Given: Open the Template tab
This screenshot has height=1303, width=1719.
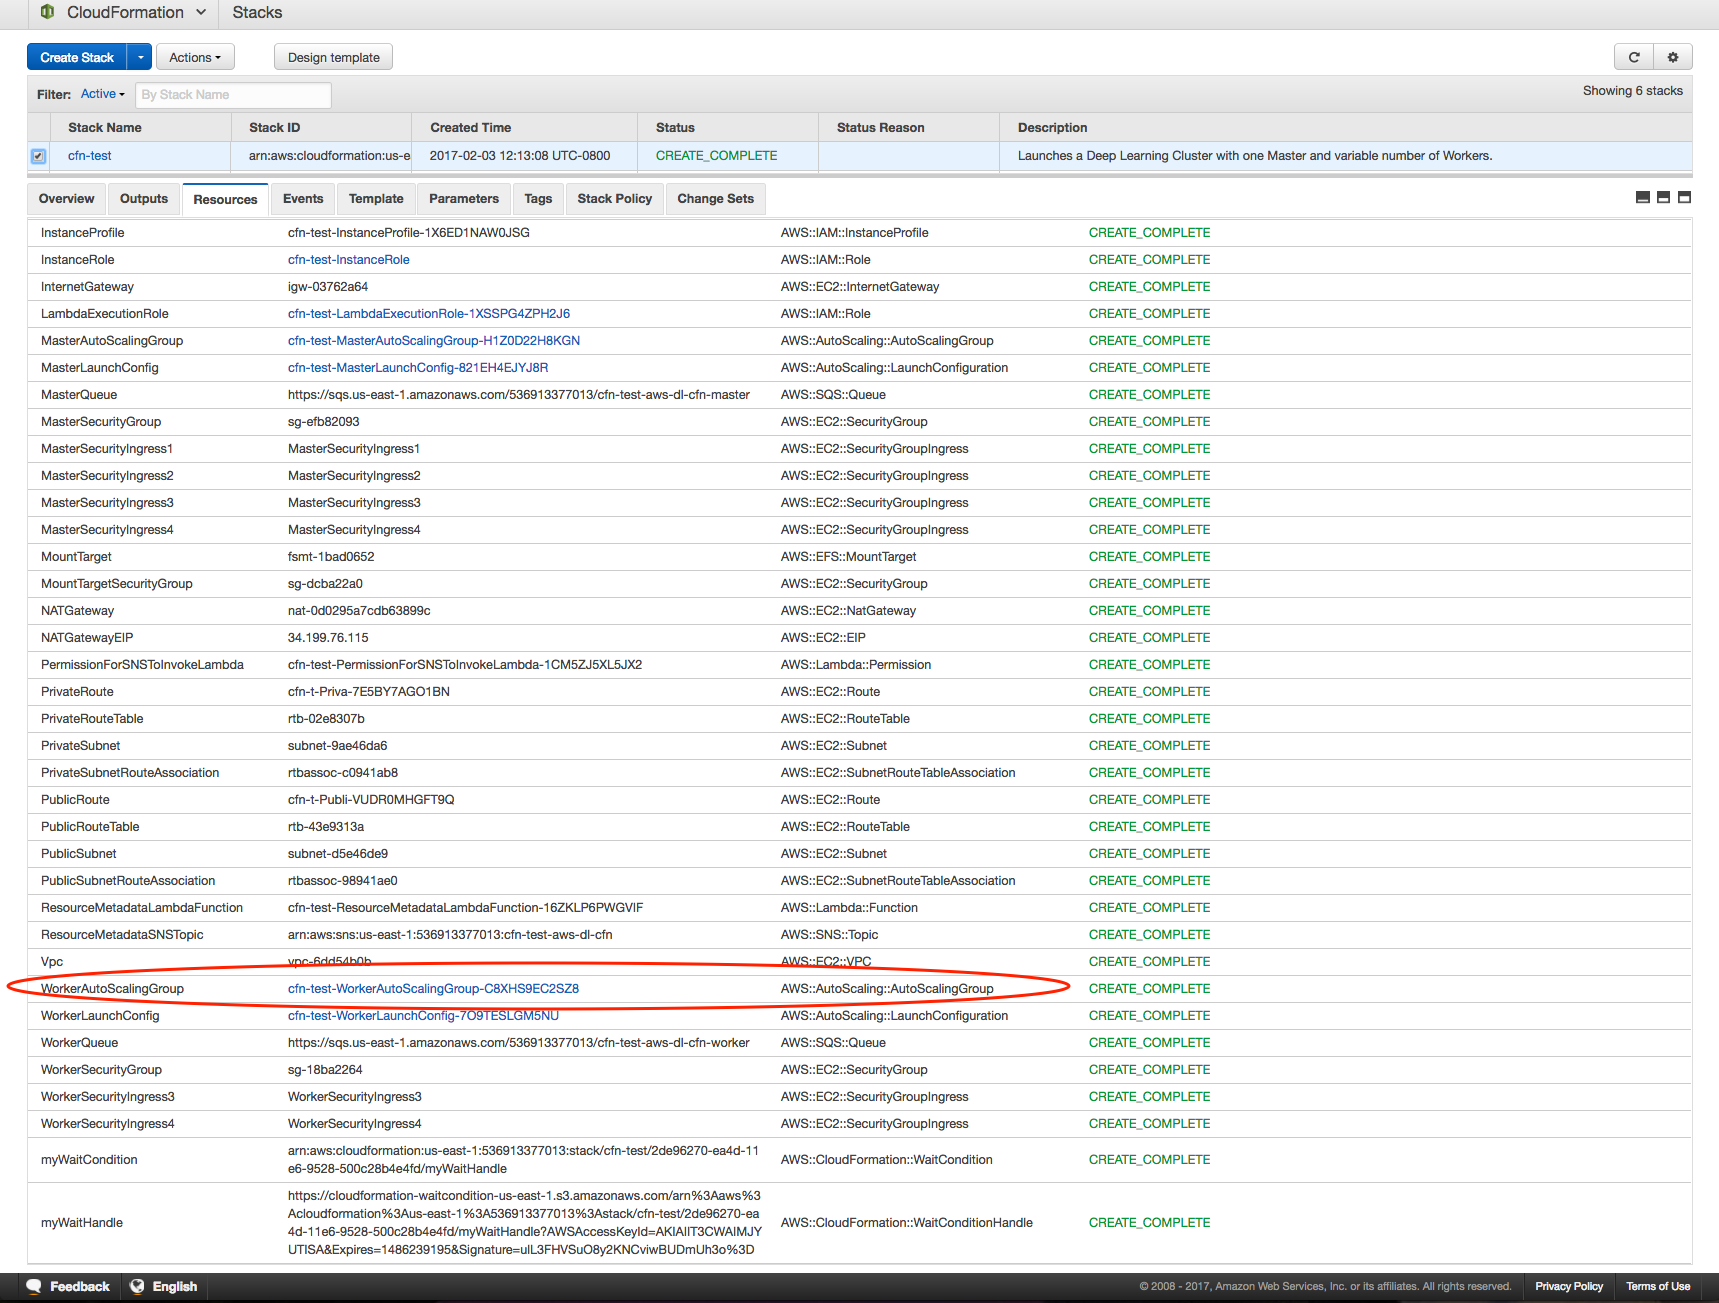Looking at the screenshot, I should (x=376, y=198).
